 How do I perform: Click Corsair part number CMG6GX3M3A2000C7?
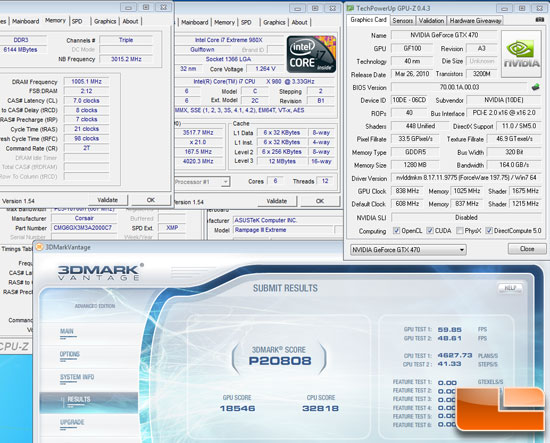pos(83,228)
